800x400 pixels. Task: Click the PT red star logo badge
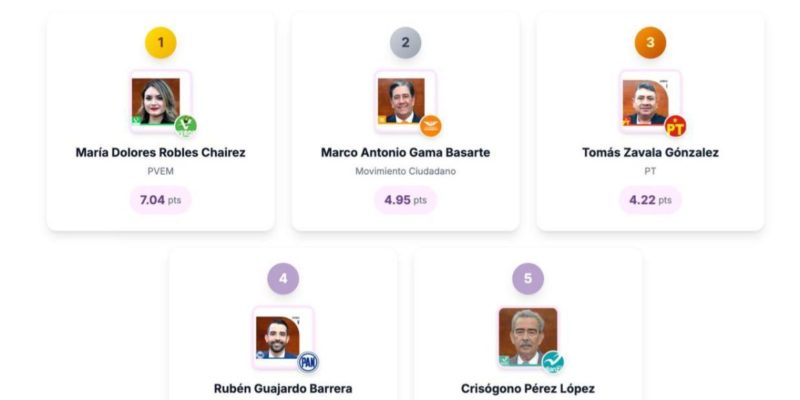676,125
